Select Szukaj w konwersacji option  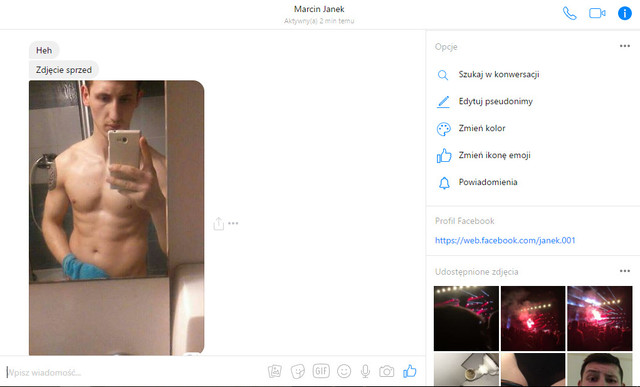[499, 74]
